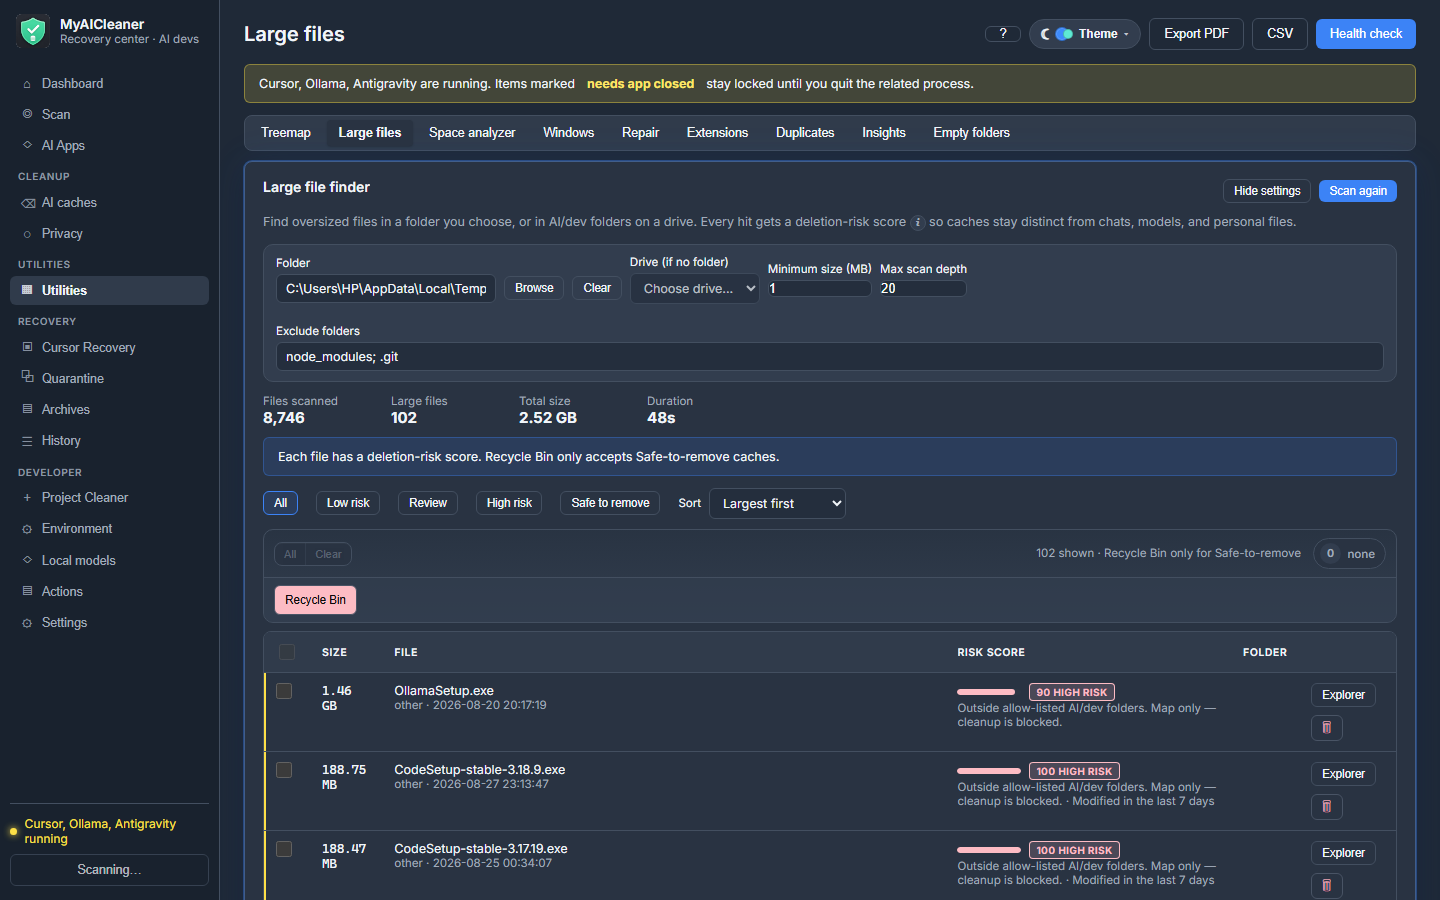Click Browse to pick a folder

pyautogui.click(x=534, y=288)
